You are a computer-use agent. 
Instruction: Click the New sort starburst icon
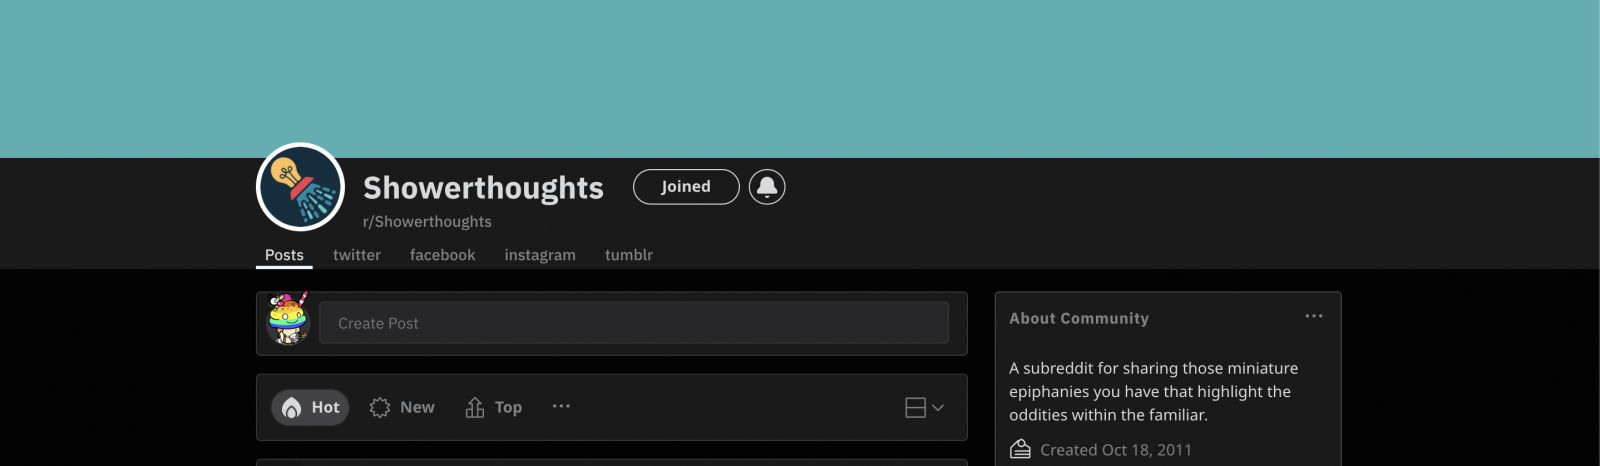click(x=380, y=407)
